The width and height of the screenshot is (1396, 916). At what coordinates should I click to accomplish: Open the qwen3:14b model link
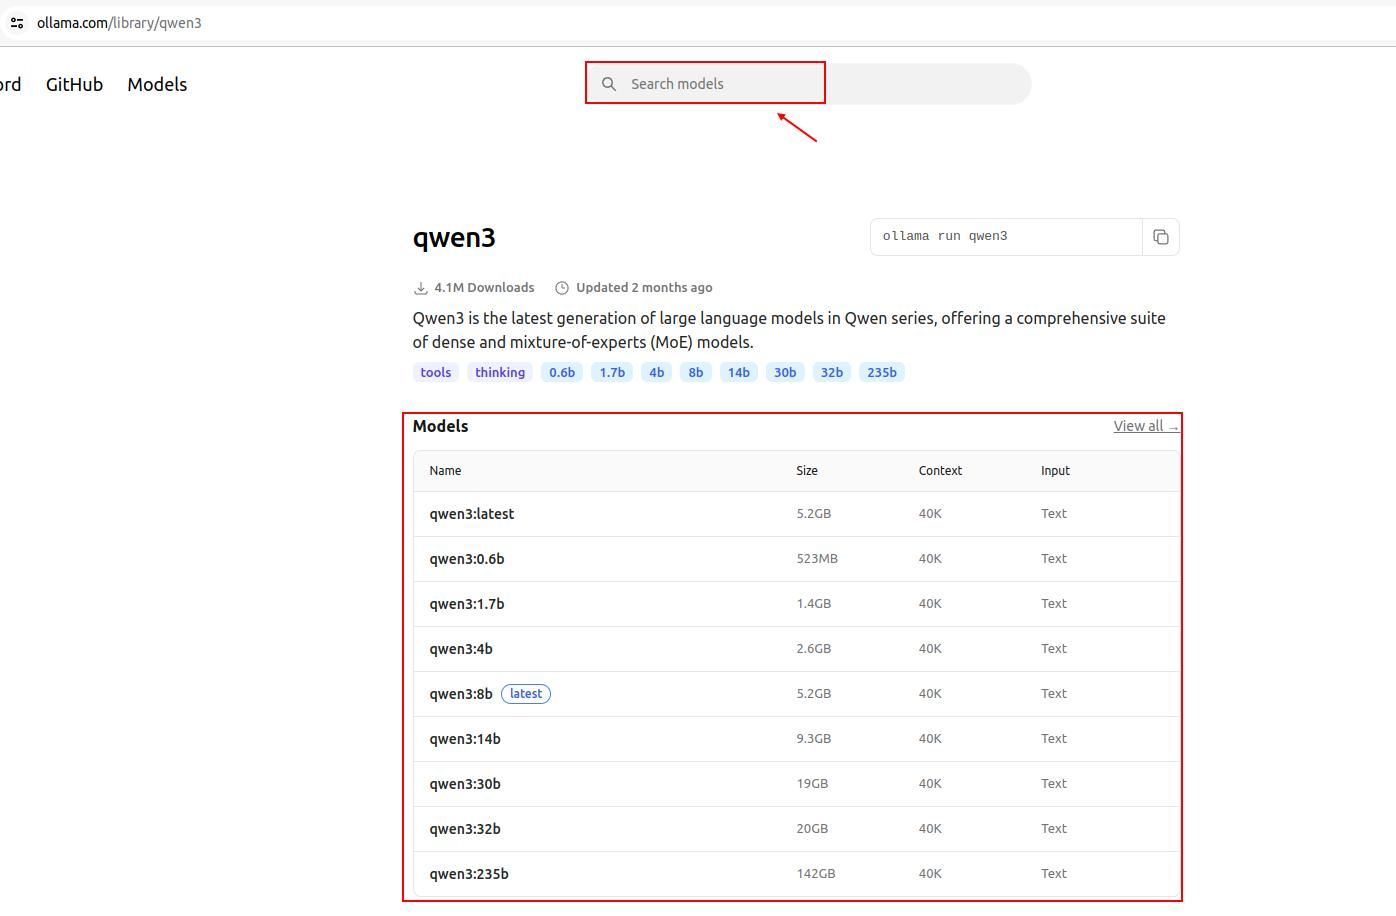tap(465, 739)
